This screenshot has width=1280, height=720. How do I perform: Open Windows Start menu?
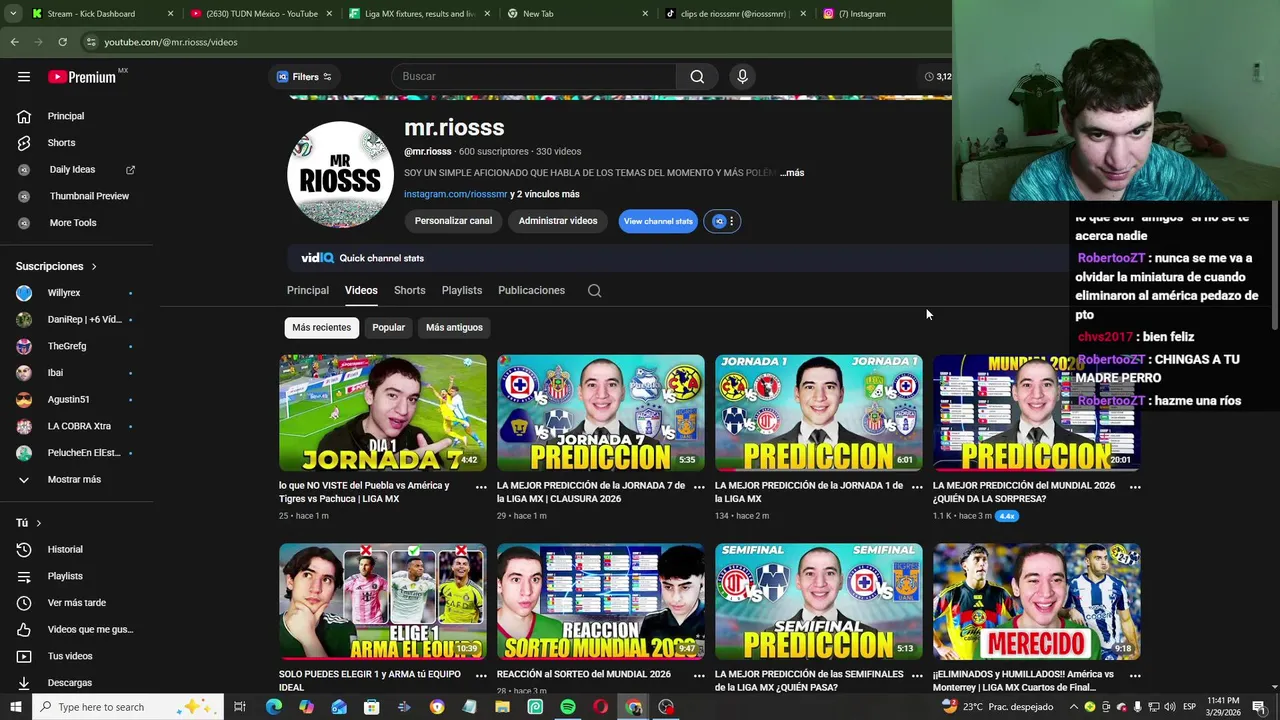[x=15, y=707]
